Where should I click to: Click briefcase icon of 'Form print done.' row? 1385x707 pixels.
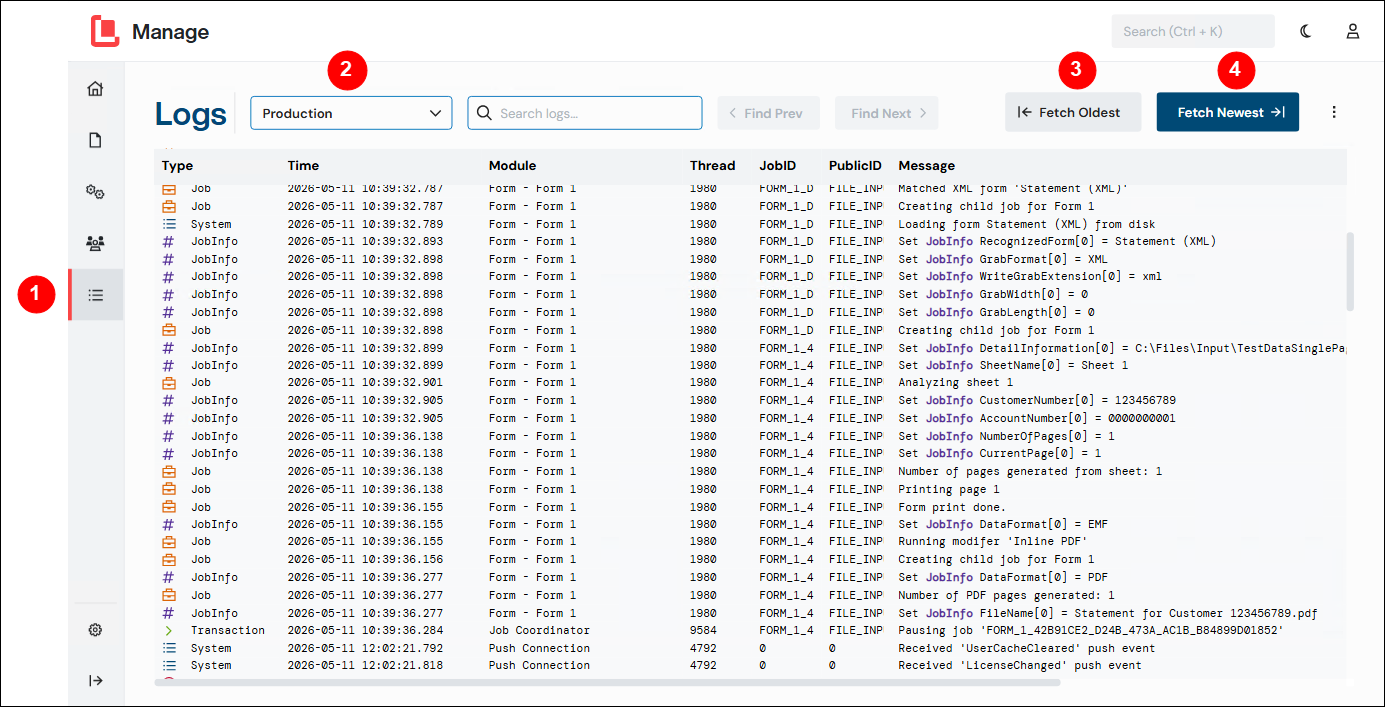[x=169, y=507]
